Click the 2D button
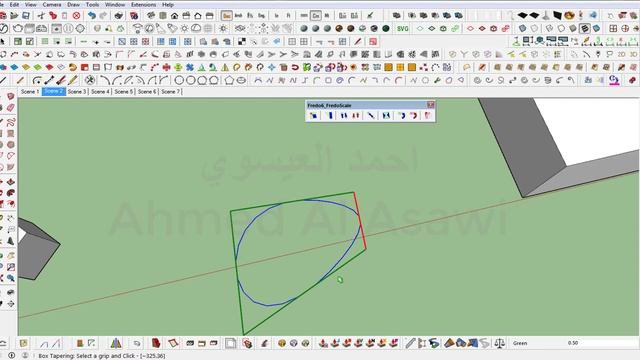The image size is (640, 360). pyautogui.click(x=622, y=55)
